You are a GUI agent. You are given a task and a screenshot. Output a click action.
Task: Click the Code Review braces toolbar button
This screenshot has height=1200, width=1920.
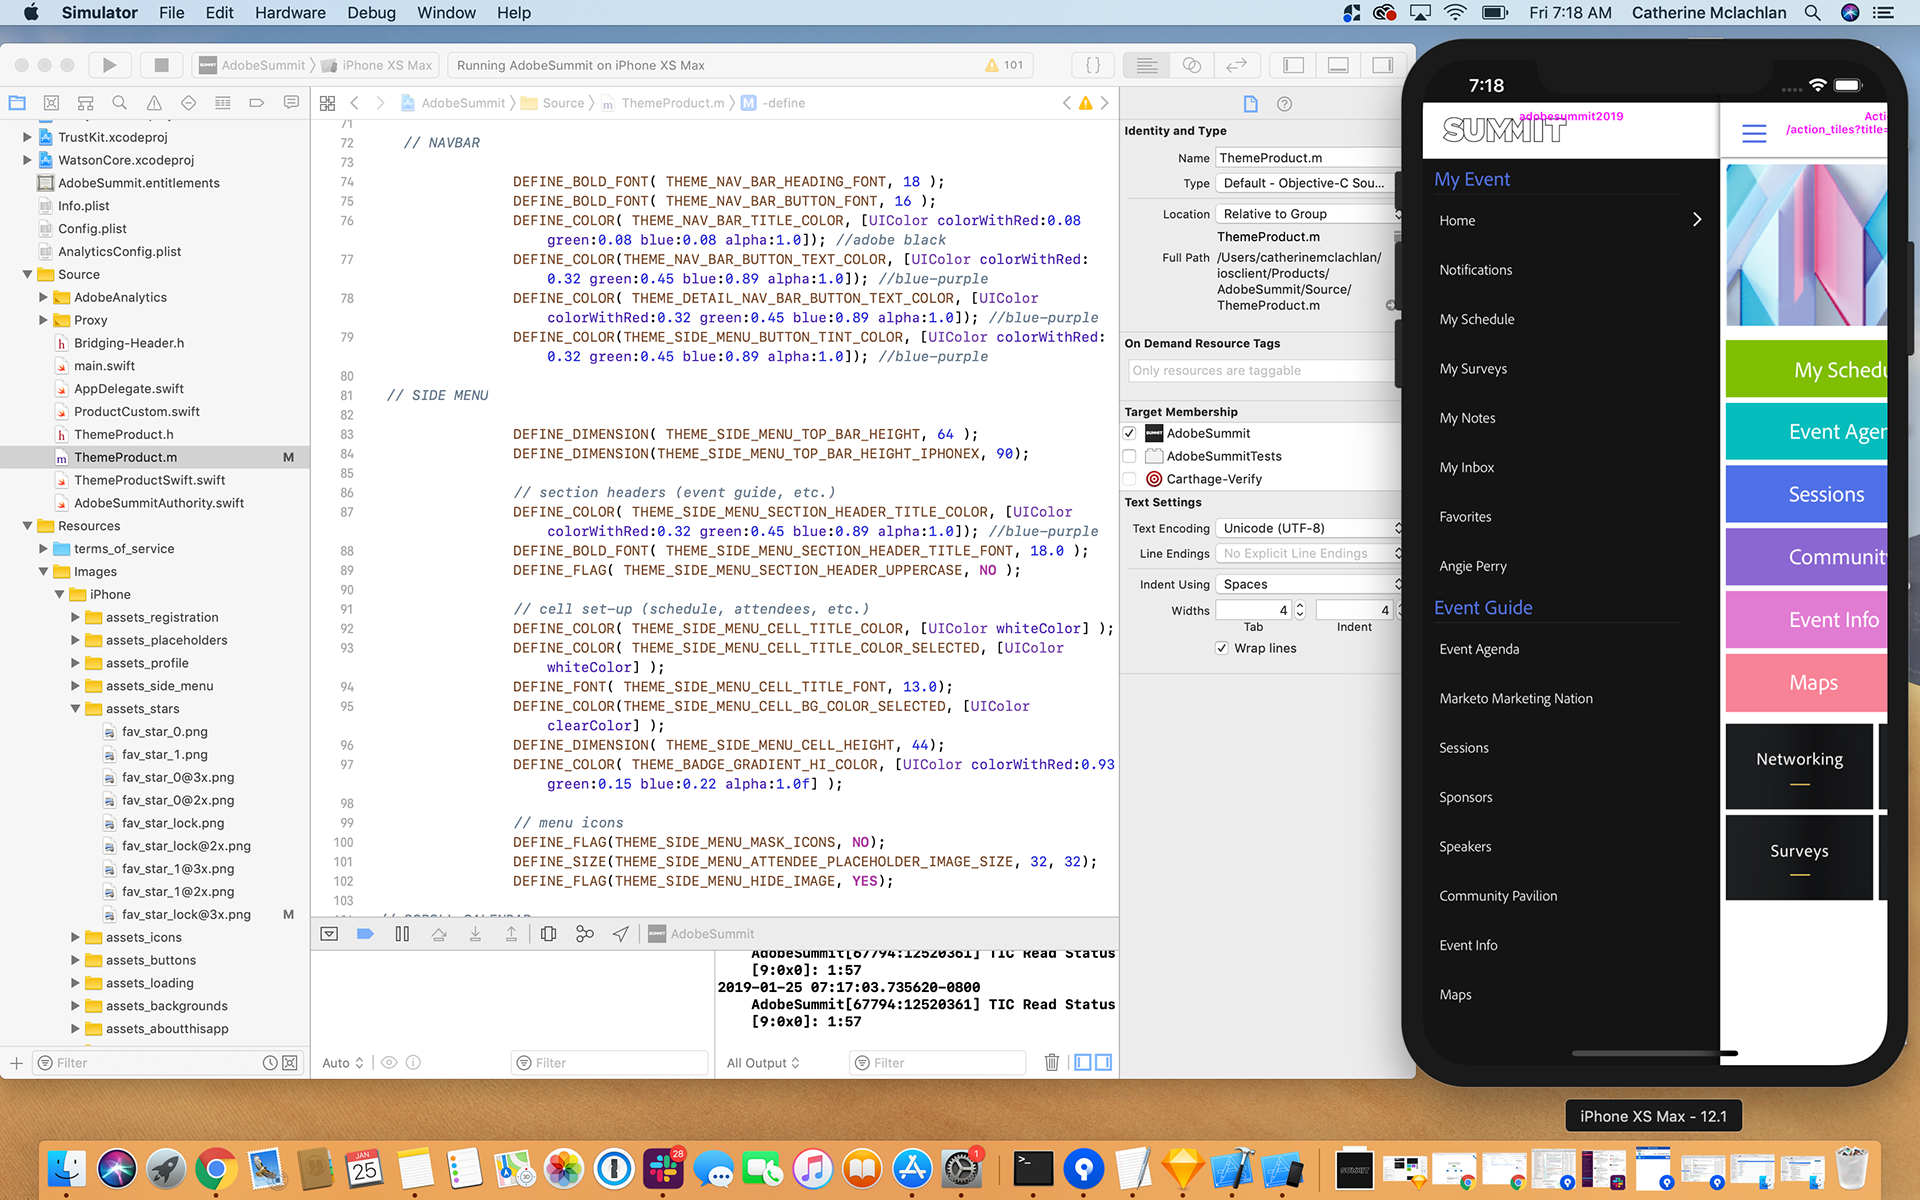[x=1093, y=65]
